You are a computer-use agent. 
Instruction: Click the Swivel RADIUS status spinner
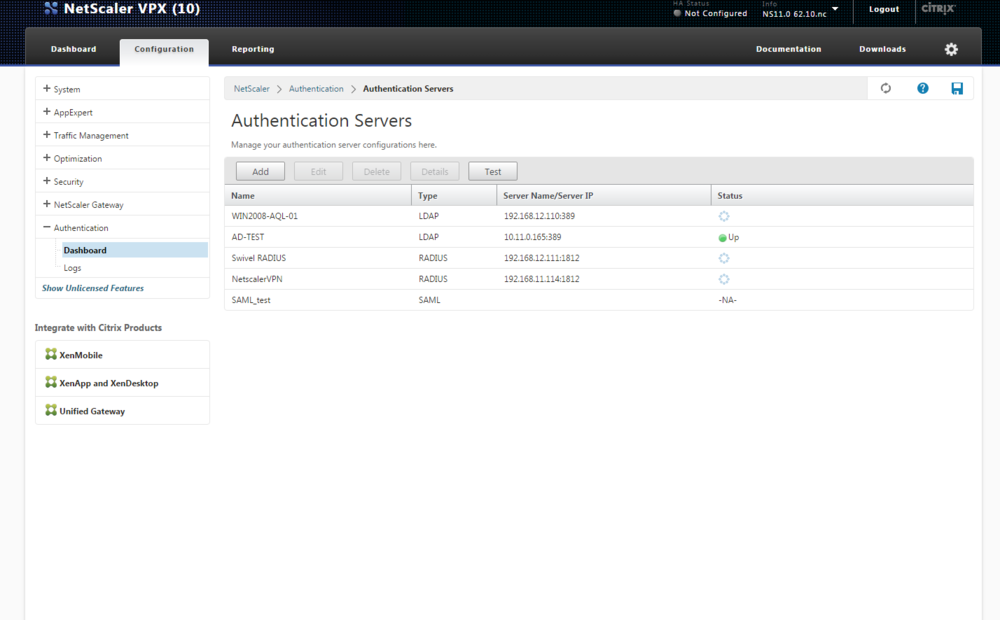tap(723, 258)
